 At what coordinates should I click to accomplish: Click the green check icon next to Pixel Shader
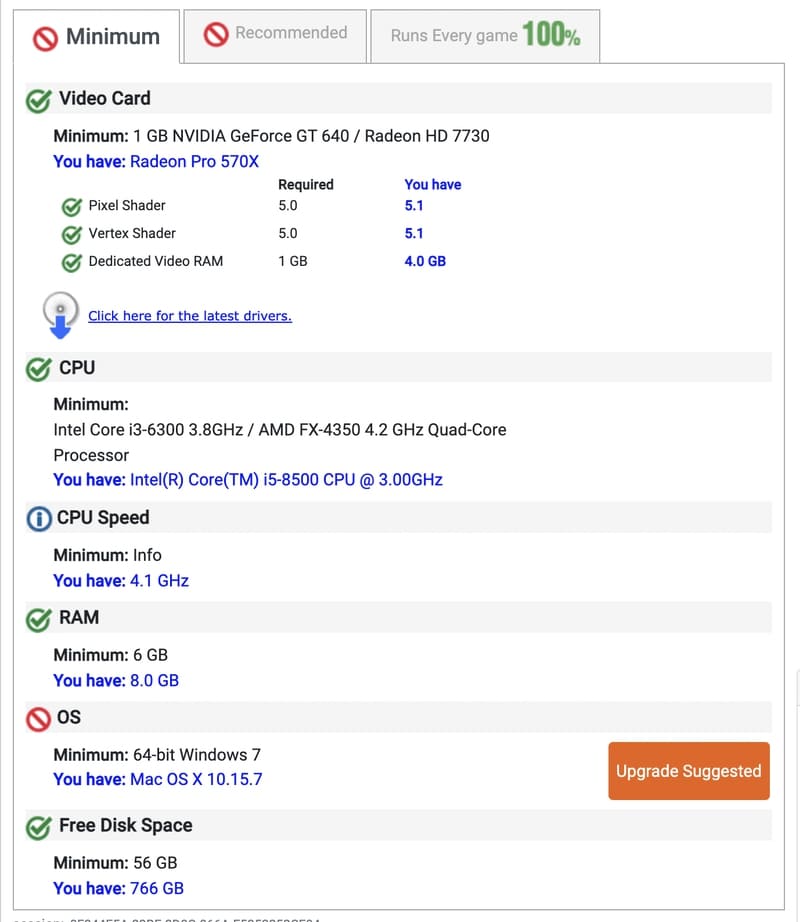click(x=71, y=206)
